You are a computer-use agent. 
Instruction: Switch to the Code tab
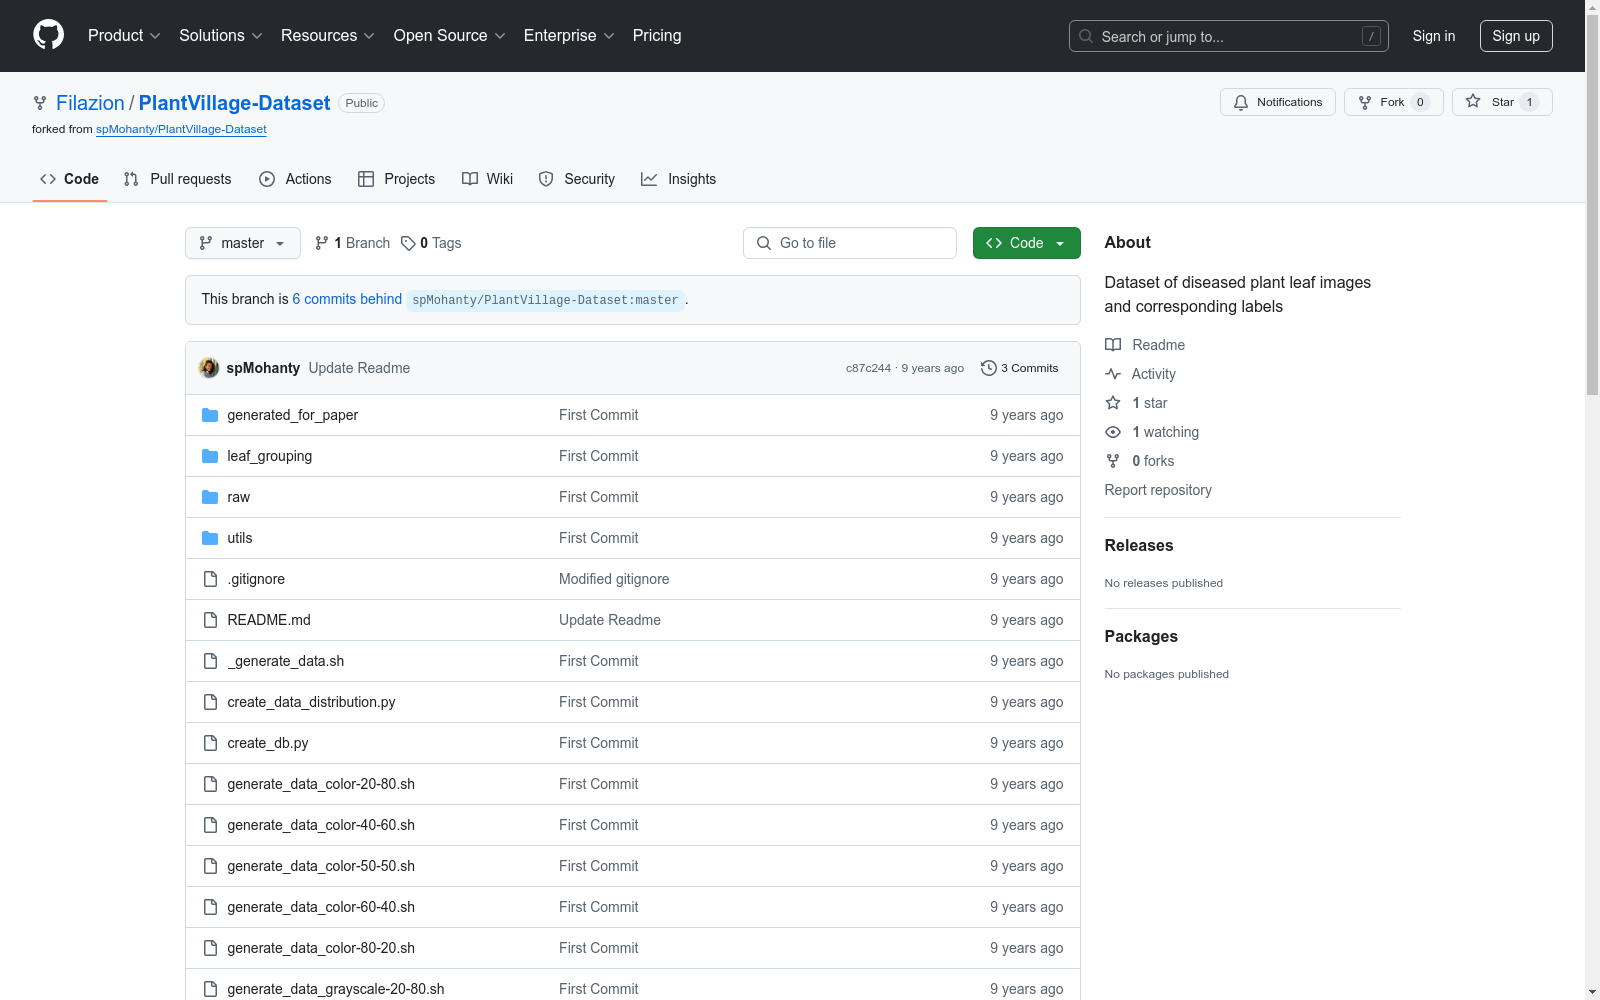pos(70,179)
